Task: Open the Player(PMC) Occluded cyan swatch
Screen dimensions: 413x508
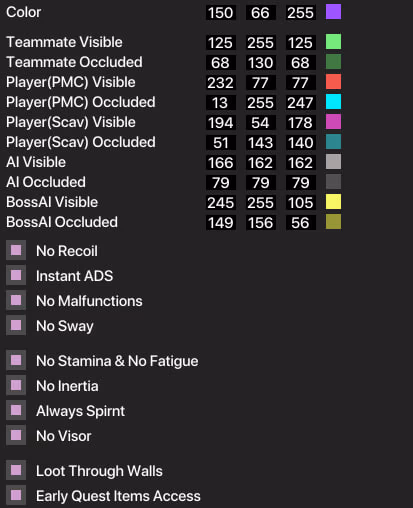Action: [333, 102]
